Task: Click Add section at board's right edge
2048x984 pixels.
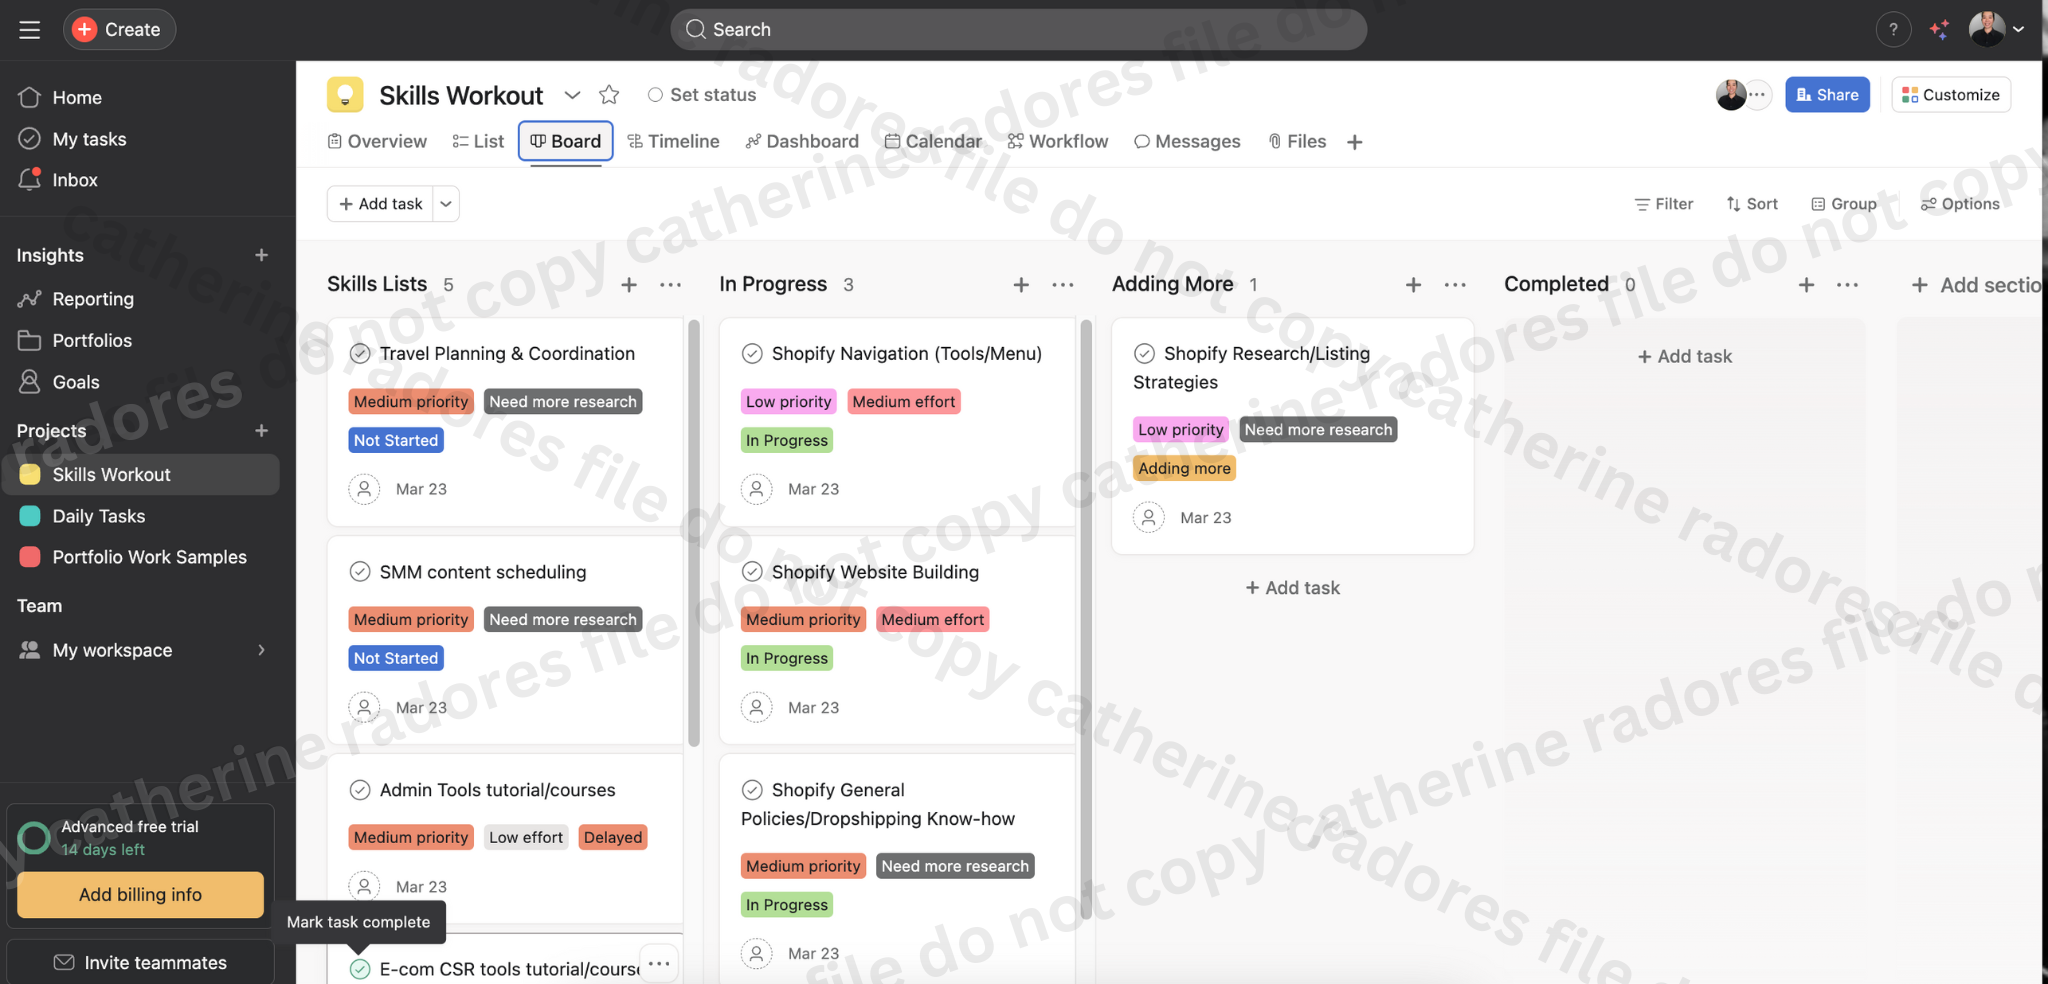Action: [x=1977, y=285]
